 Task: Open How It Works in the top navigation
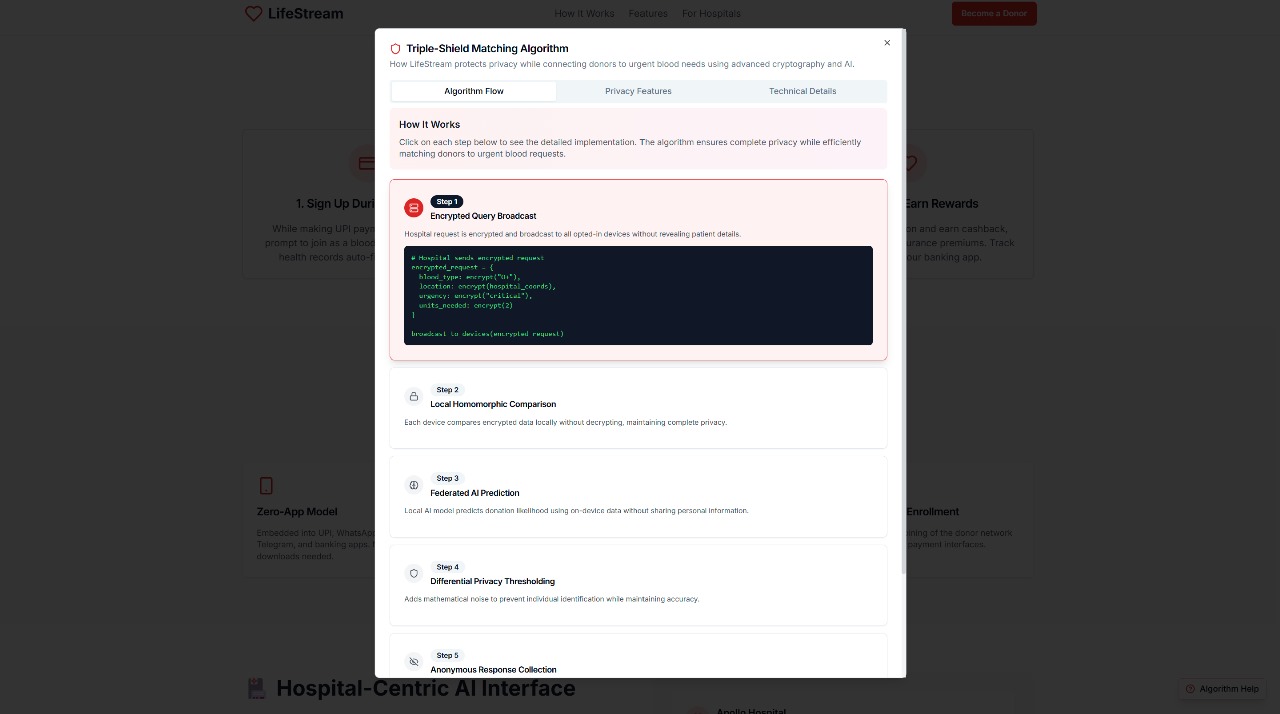click(584, 14)
